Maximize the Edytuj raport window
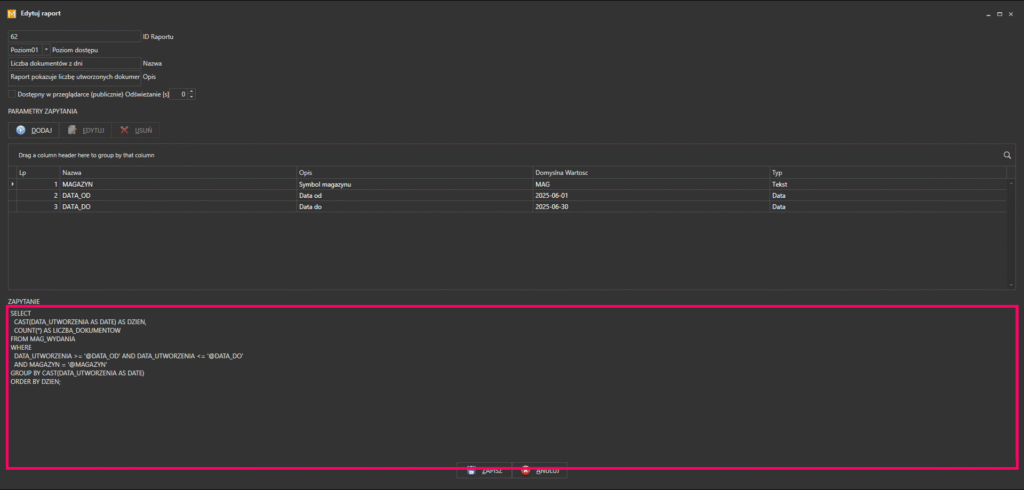1024x490 pixels. [999, 14]
